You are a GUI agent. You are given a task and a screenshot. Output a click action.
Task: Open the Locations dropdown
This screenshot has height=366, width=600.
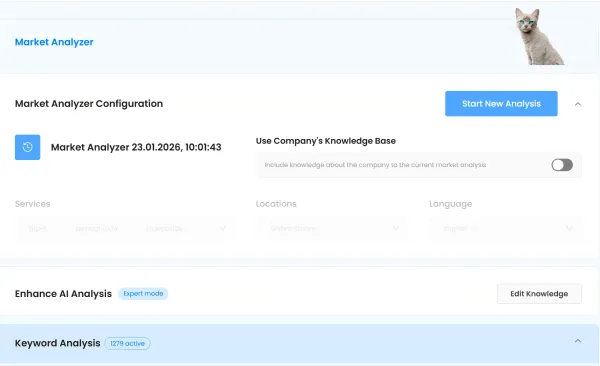coord(331,229)
